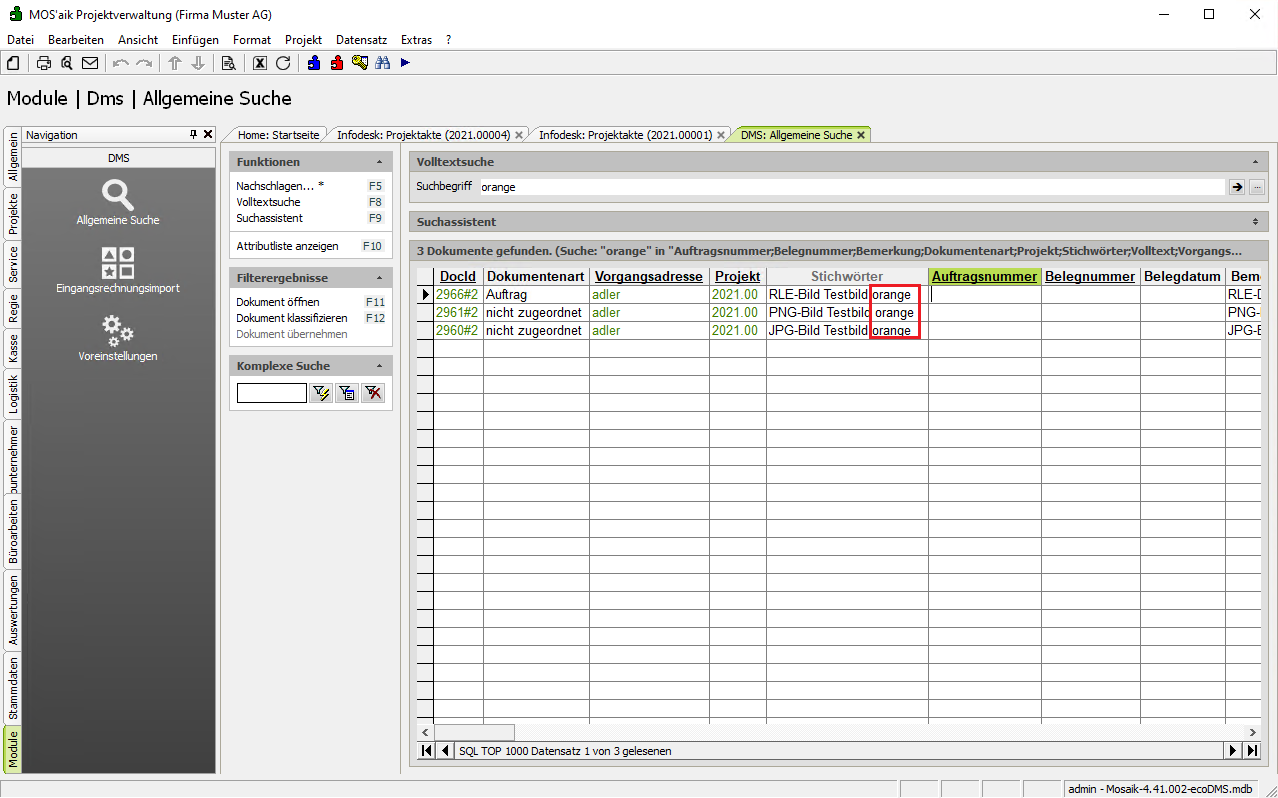Click the clear filter red X button

click(x=373, y=393)
